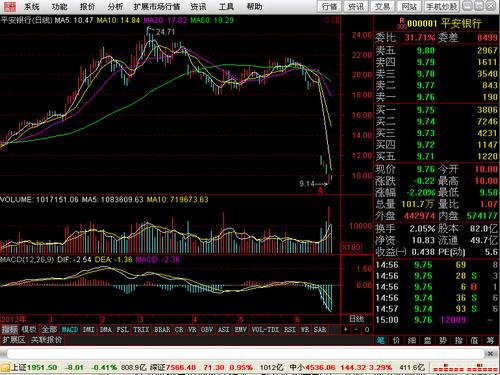Click the bottom horizontal scrollbar

[x=245, y=354]
